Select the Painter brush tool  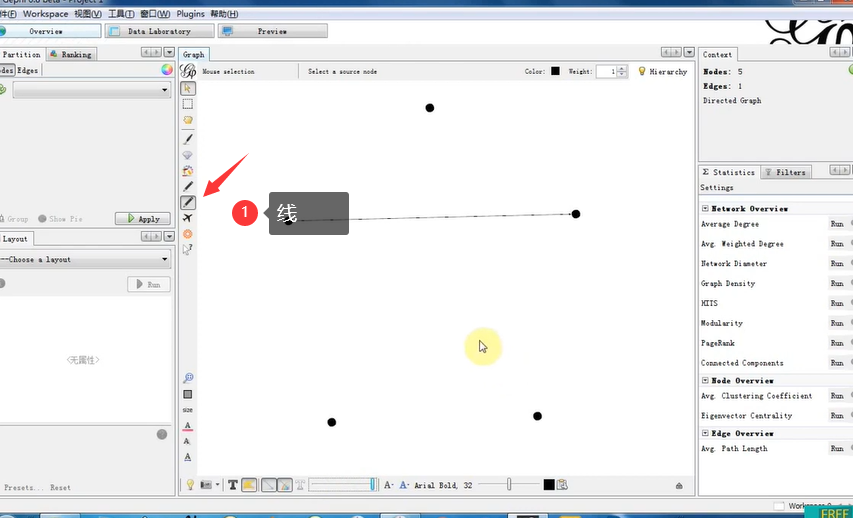188,139
